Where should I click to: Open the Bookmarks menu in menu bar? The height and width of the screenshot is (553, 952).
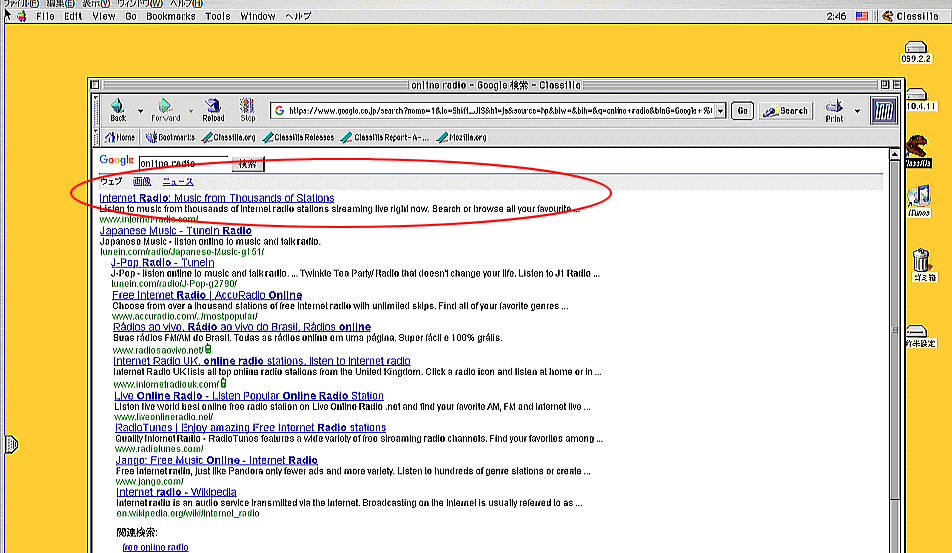coord(171,17)
